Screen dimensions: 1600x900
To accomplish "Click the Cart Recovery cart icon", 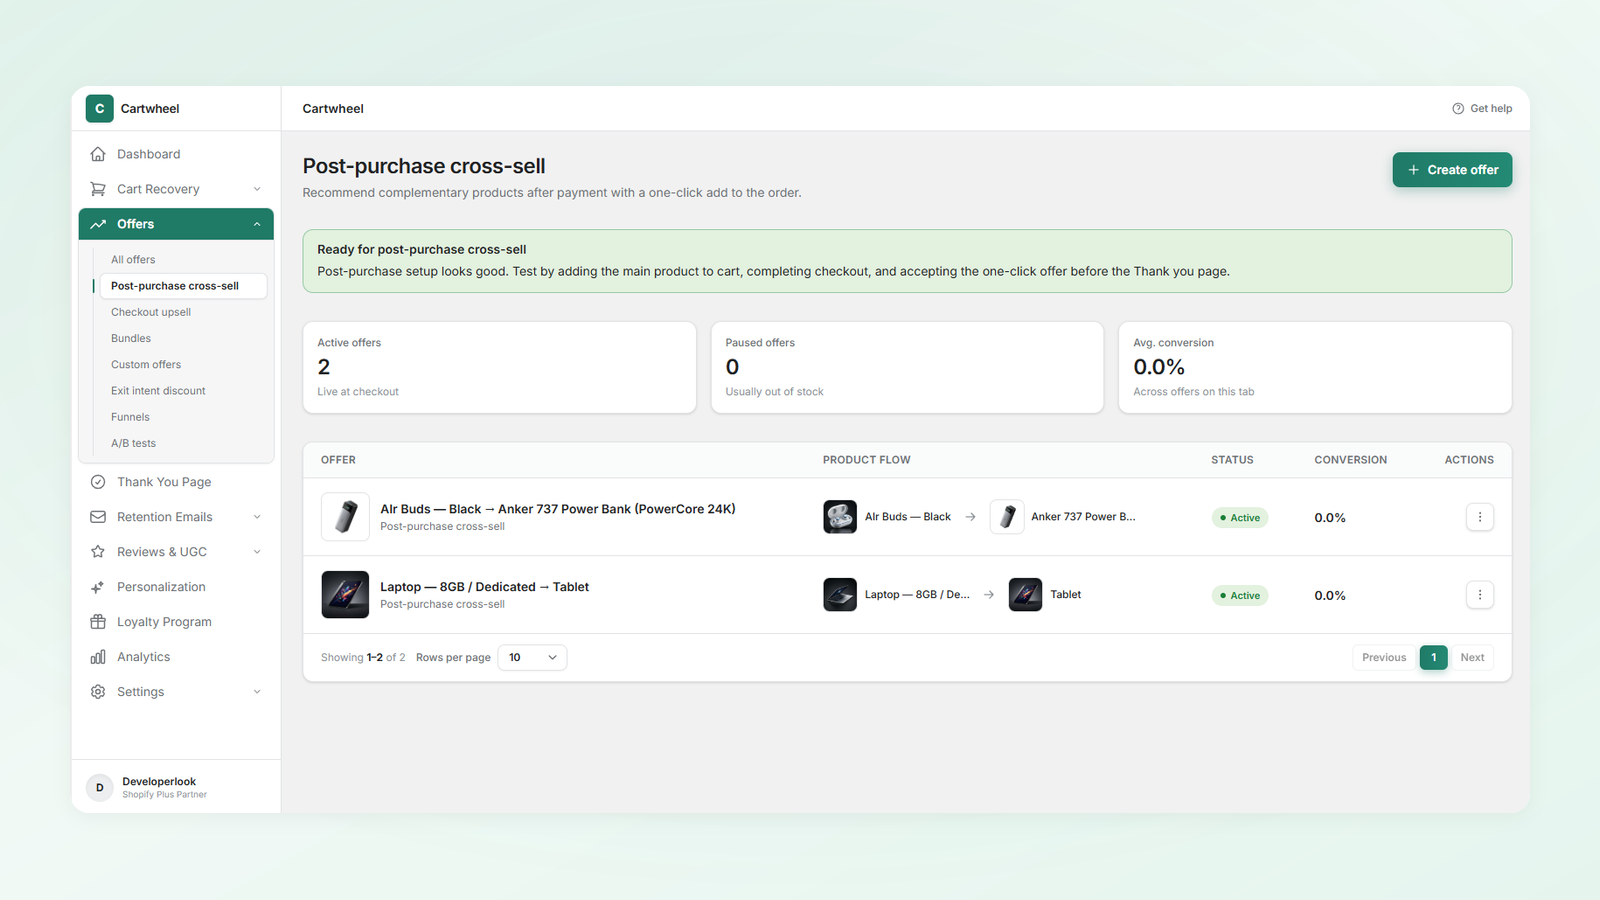I will pyautogui.click(x=98, y=189).
